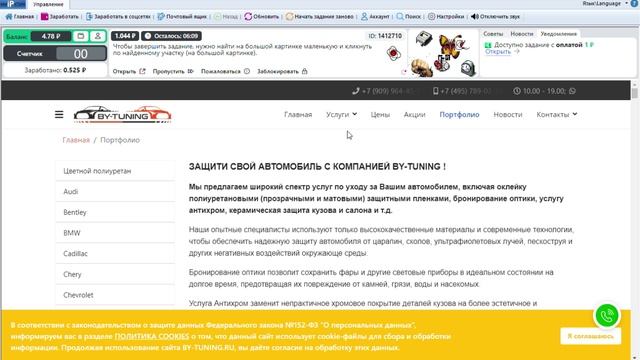Click the Осталось: 06:09 timer

coord(171,36)
